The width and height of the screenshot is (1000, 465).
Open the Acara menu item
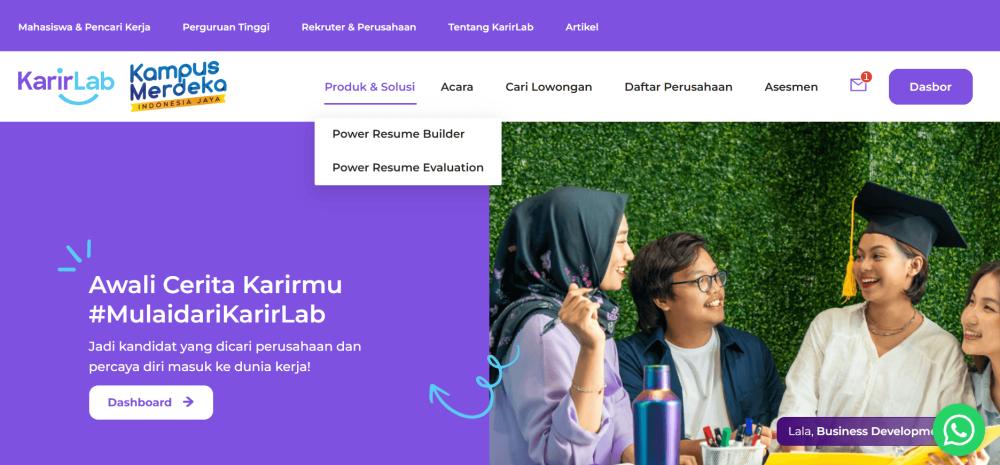(x=457, y=87)
